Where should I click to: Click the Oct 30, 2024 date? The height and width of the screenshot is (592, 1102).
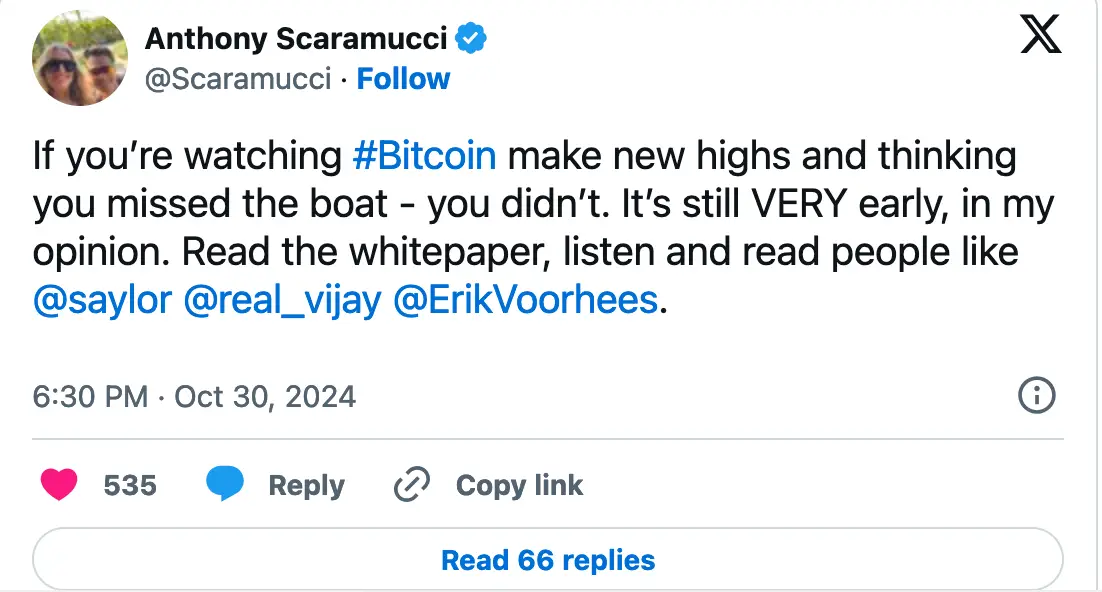(265, 397)
